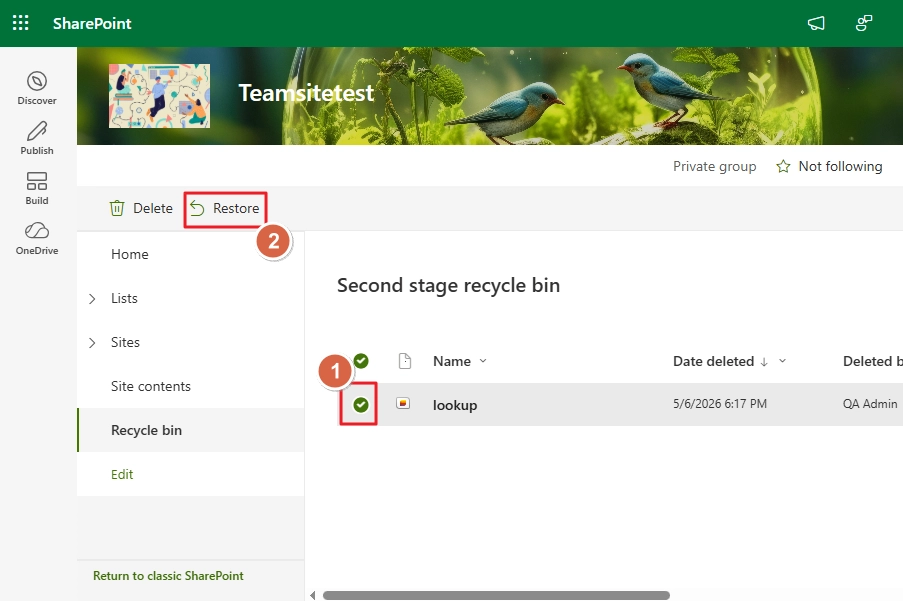Viewport: 903px width, 601px height.
Task: Click the QA Admin cell
Action: point(870,404)
